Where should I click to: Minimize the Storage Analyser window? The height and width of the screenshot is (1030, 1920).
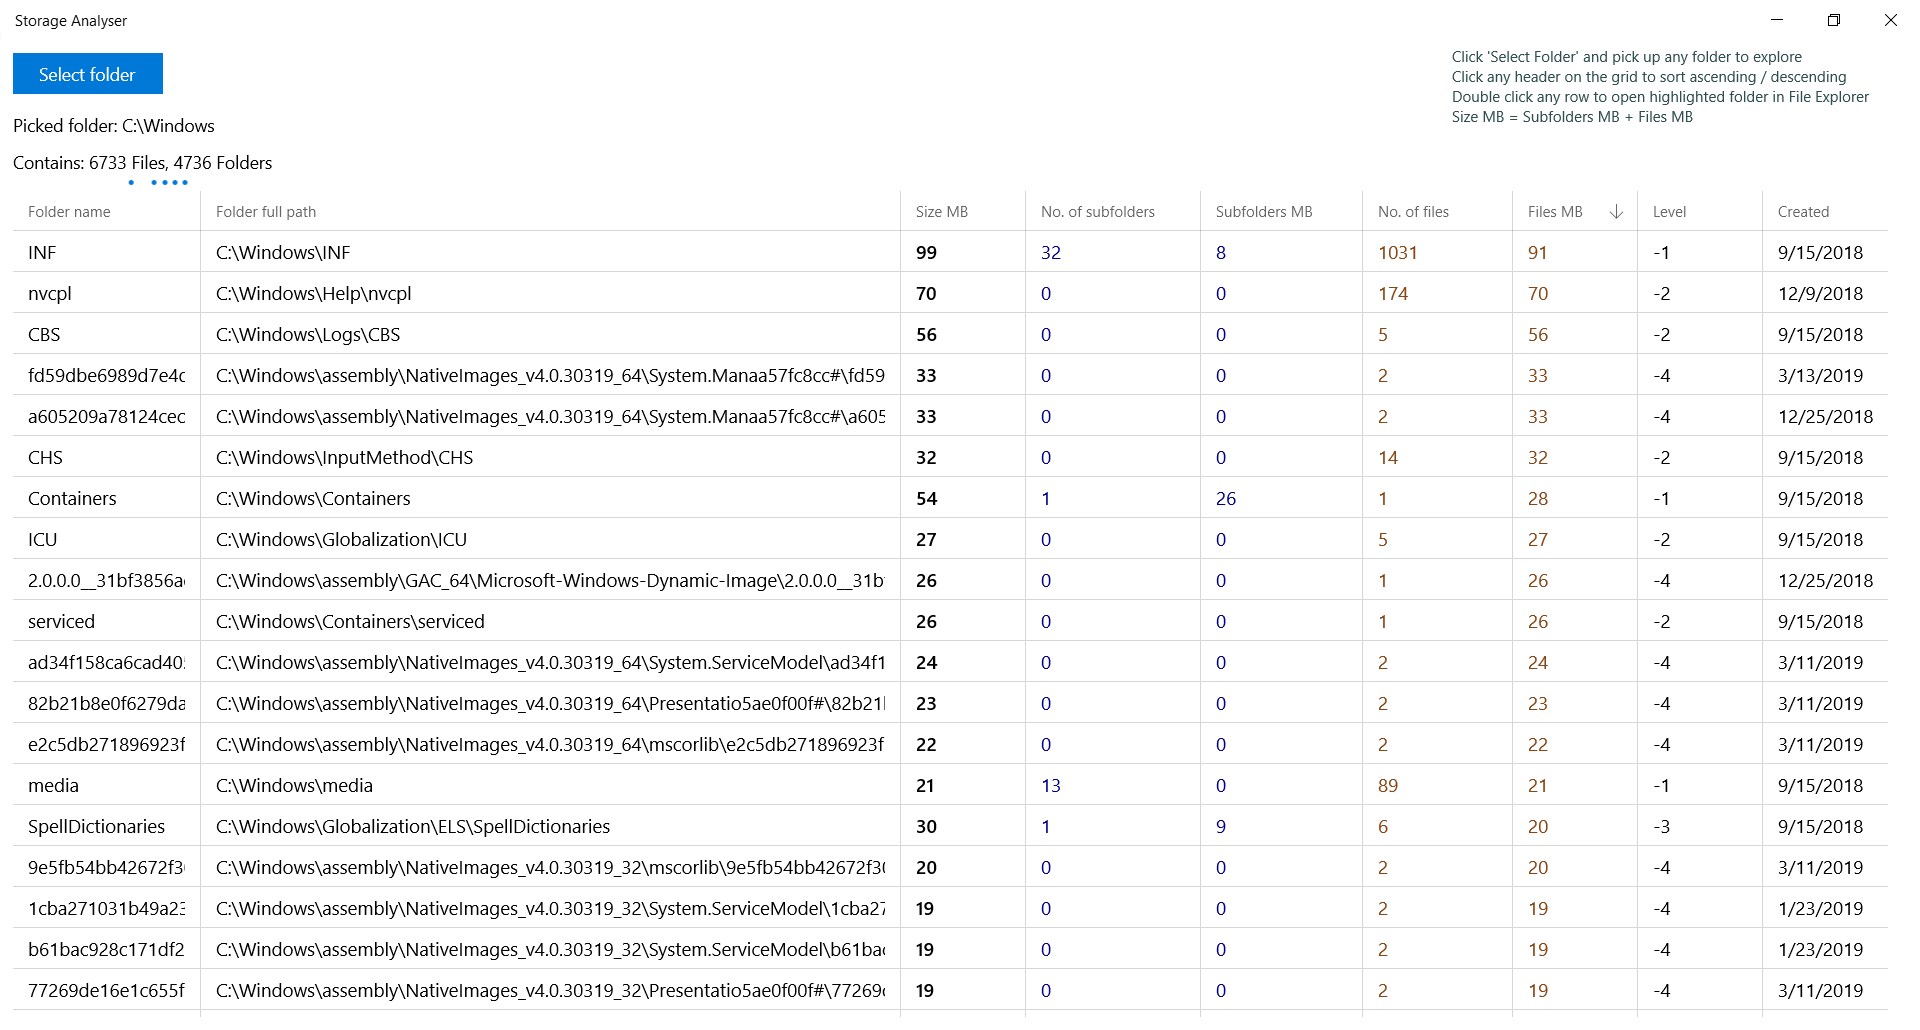[x=1777, y=20]
